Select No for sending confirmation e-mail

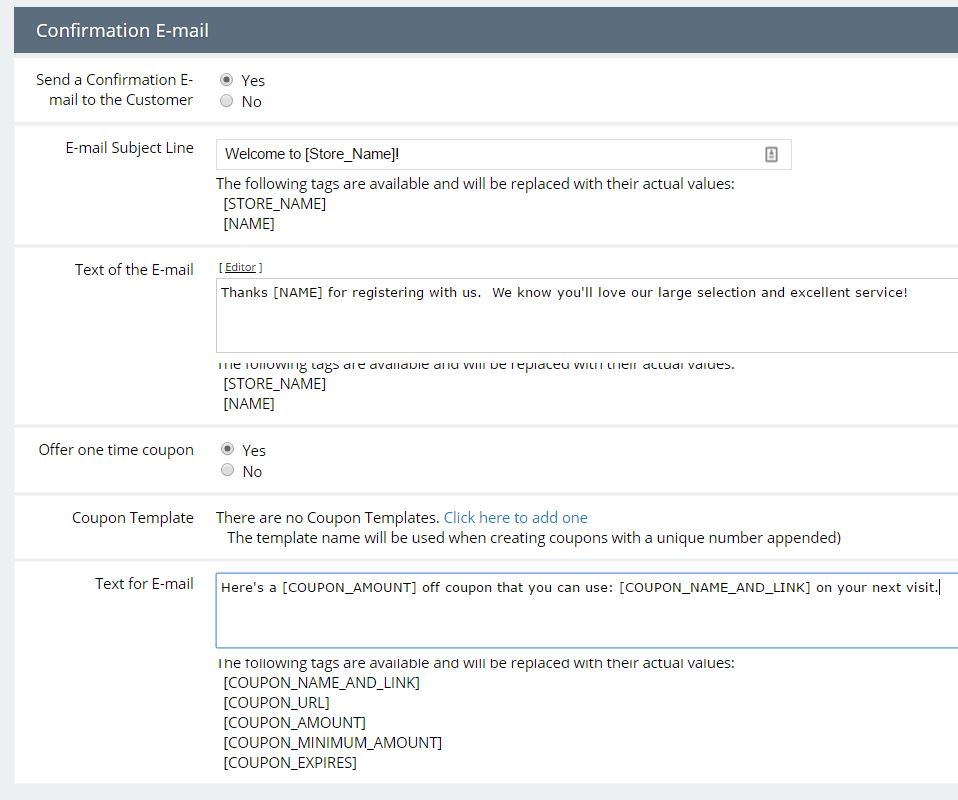point(227,101)
